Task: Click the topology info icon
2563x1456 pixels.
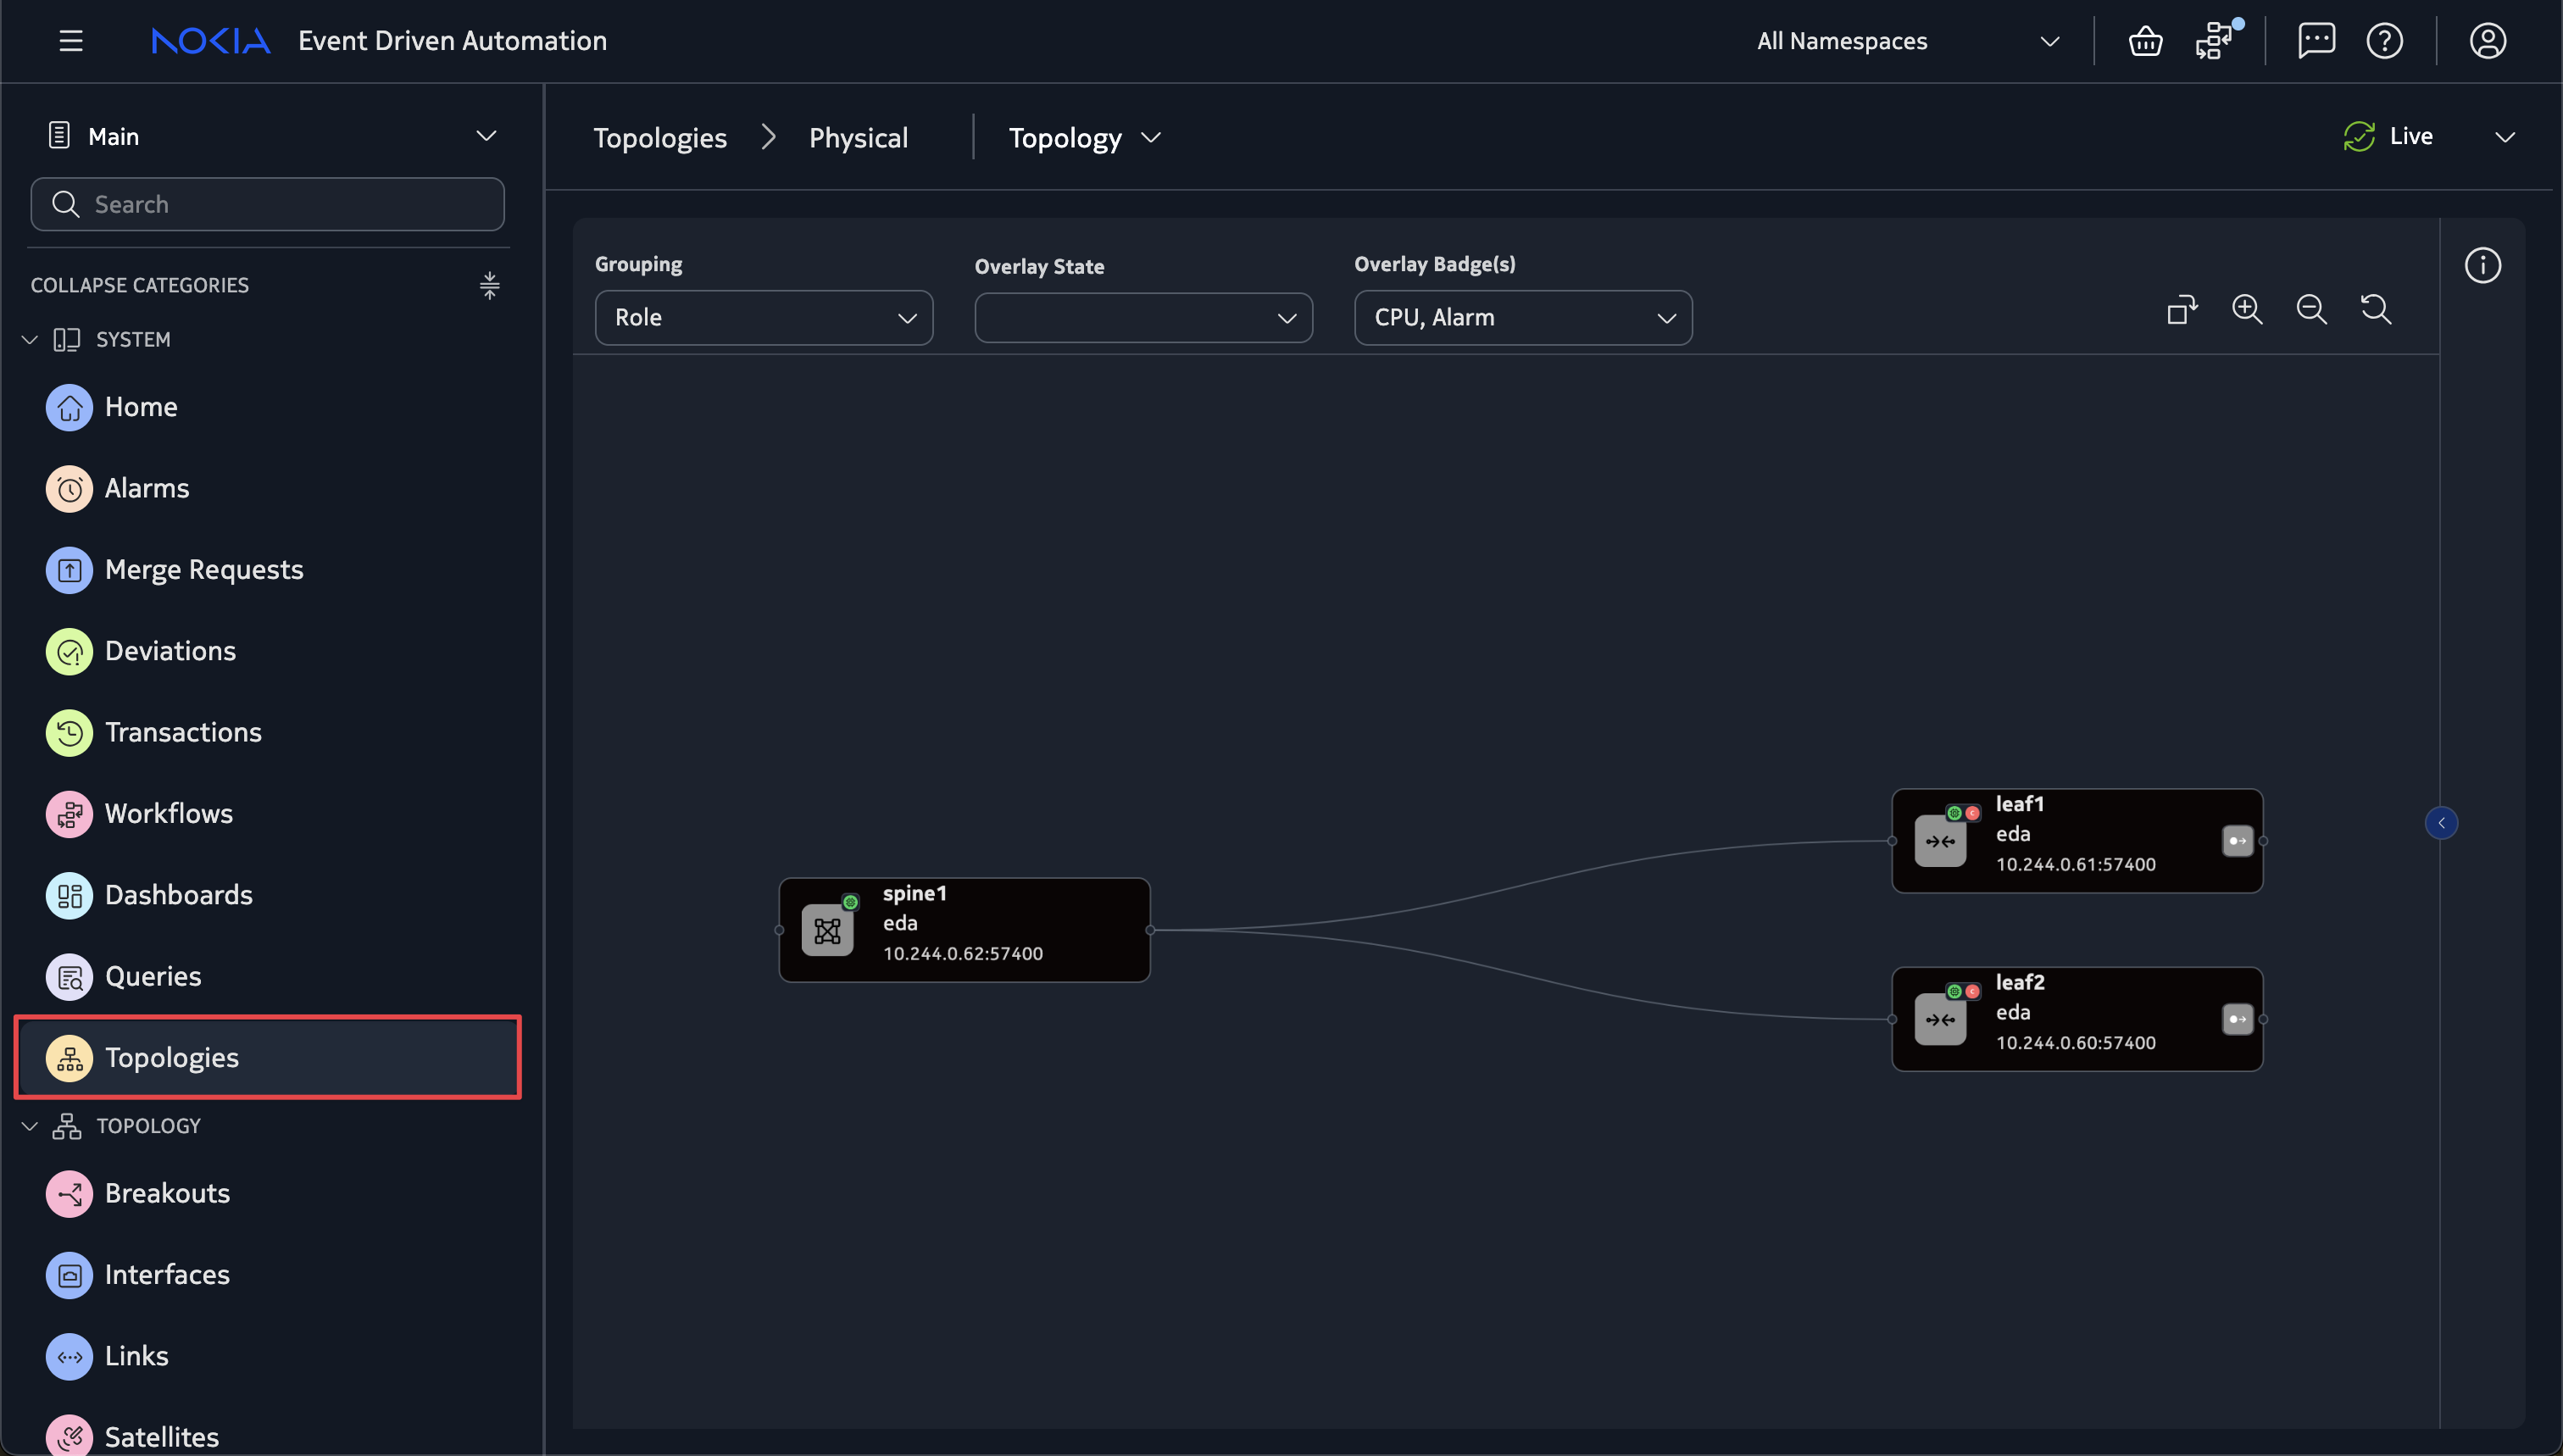Action: click(2482, 265)
